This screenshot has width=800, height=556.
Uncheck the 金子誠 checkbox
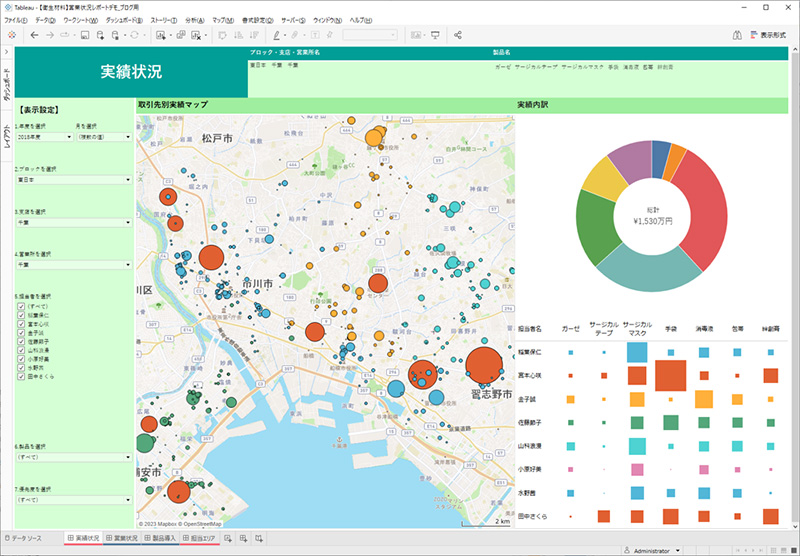point(21,331)
